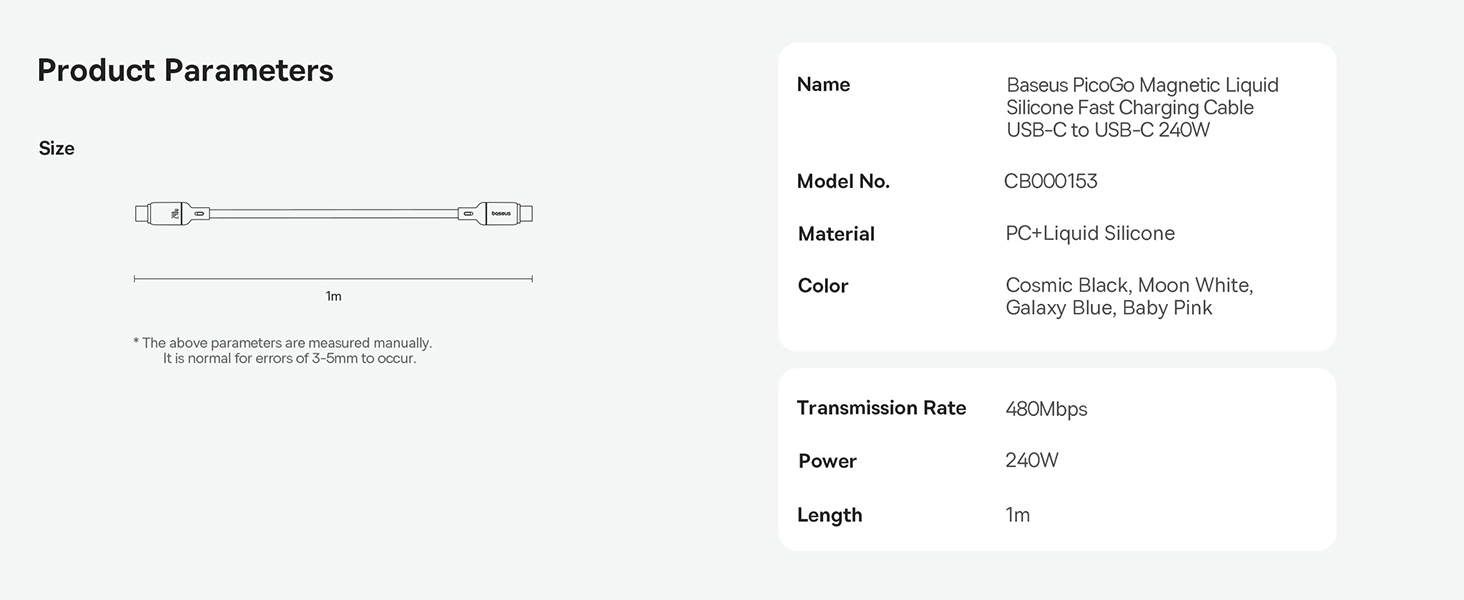Image resolution: width=1464 pixels, height=600 pixels.
Task: Click the manual measurement disclaimer note
Action: click(x=283, y=350)
